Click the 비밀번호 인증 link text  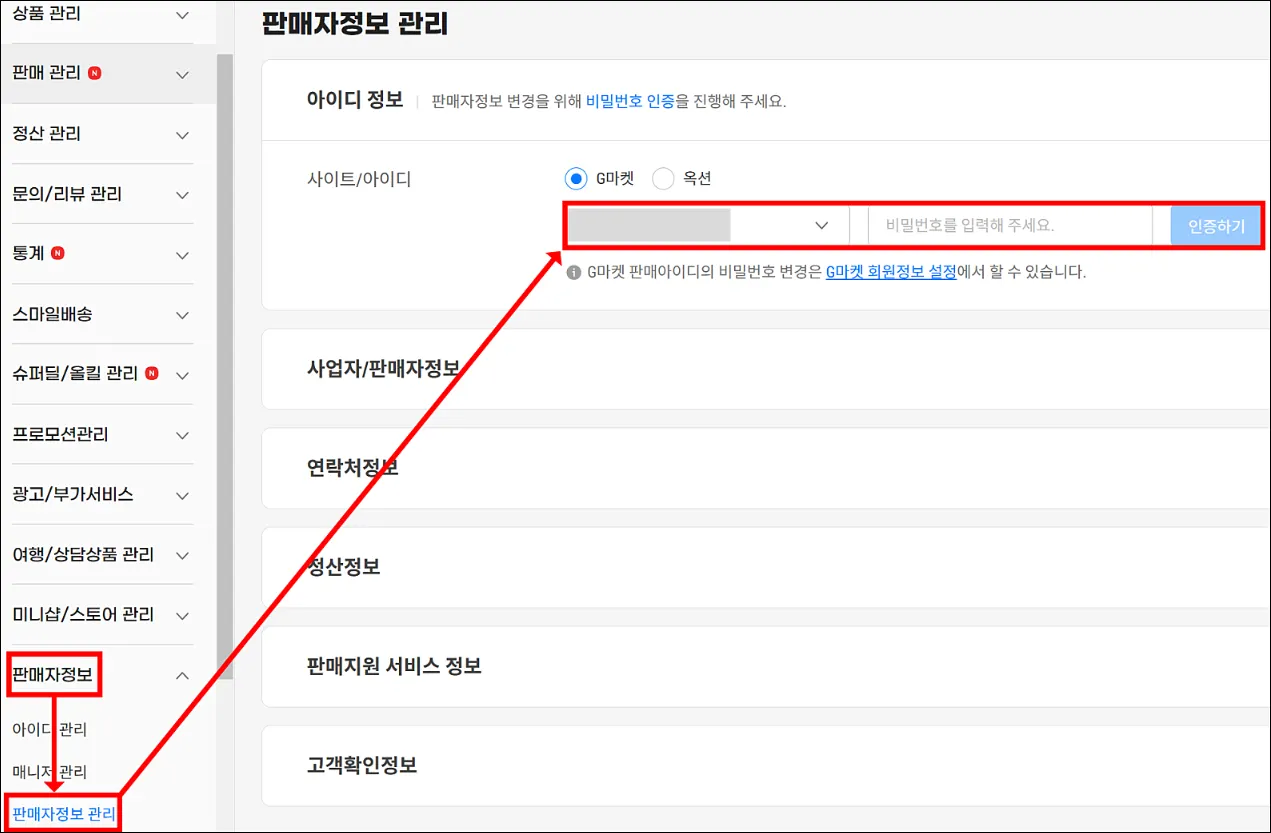click(630, 102)
